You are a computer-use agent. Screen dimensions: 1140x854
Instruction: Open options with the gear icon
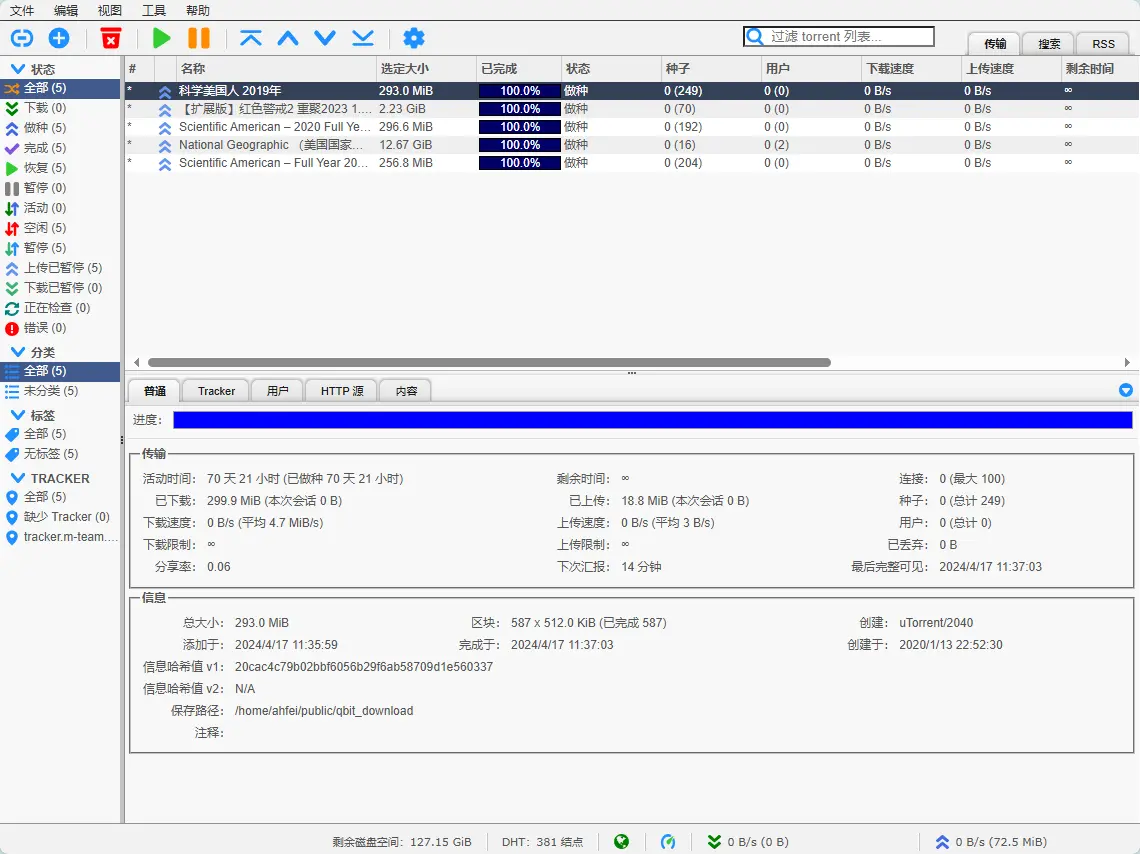413,38
